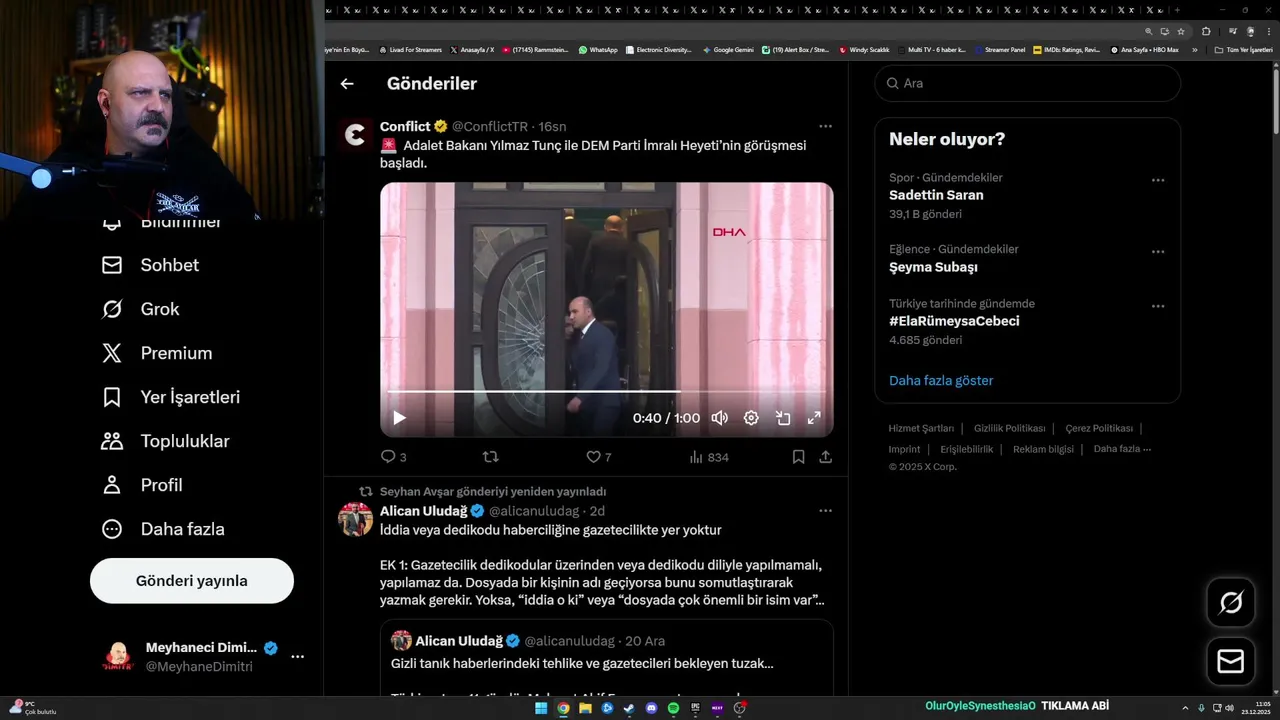The image size is (1280, 720).
Task: Open video playback settings gear
Action: [x=751, y=418]
